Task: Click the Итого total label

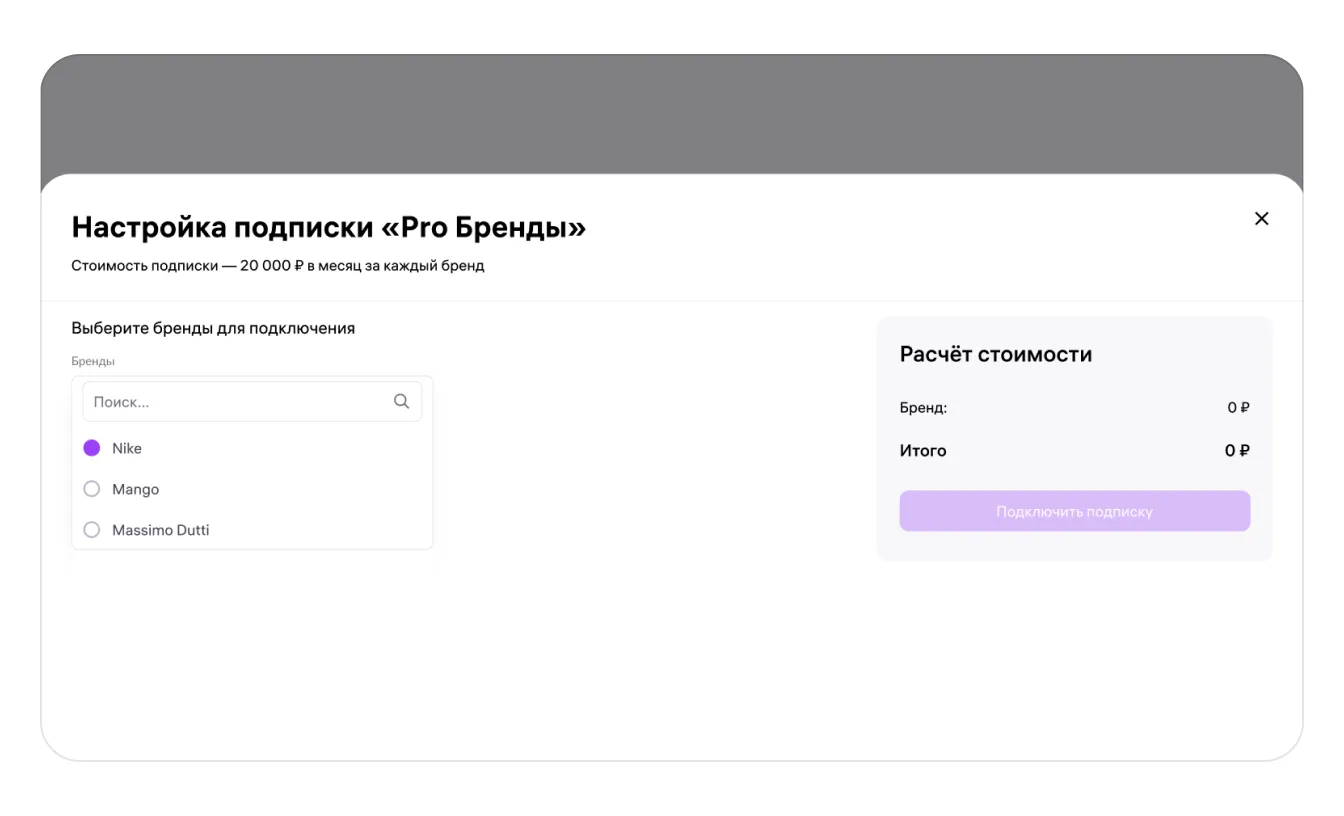Action: coord(923,451)
